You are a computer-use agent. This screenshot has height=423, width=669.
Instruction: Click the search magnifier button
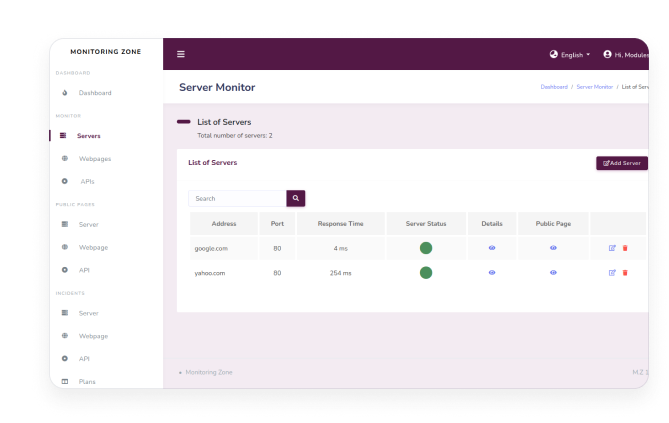coord(296,199)
